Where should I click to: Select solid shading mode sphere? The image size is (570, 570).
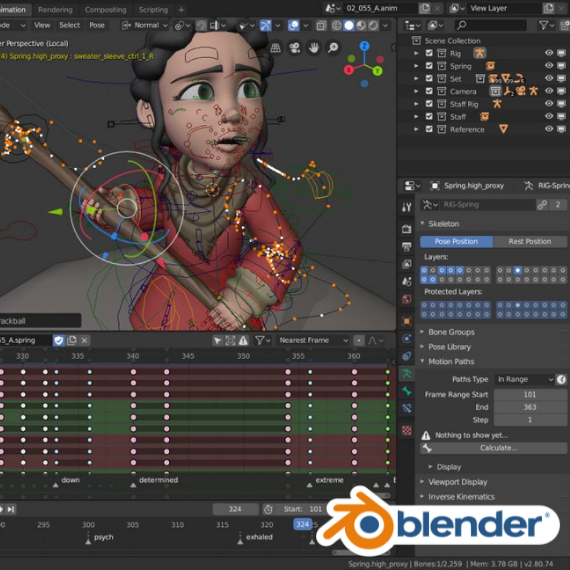pyautogui.click(x=349, y=25)
